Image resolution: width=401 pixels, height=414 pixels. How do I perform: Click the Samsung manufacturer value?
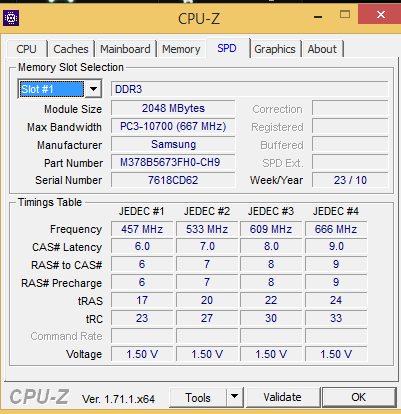coord(173,144)
